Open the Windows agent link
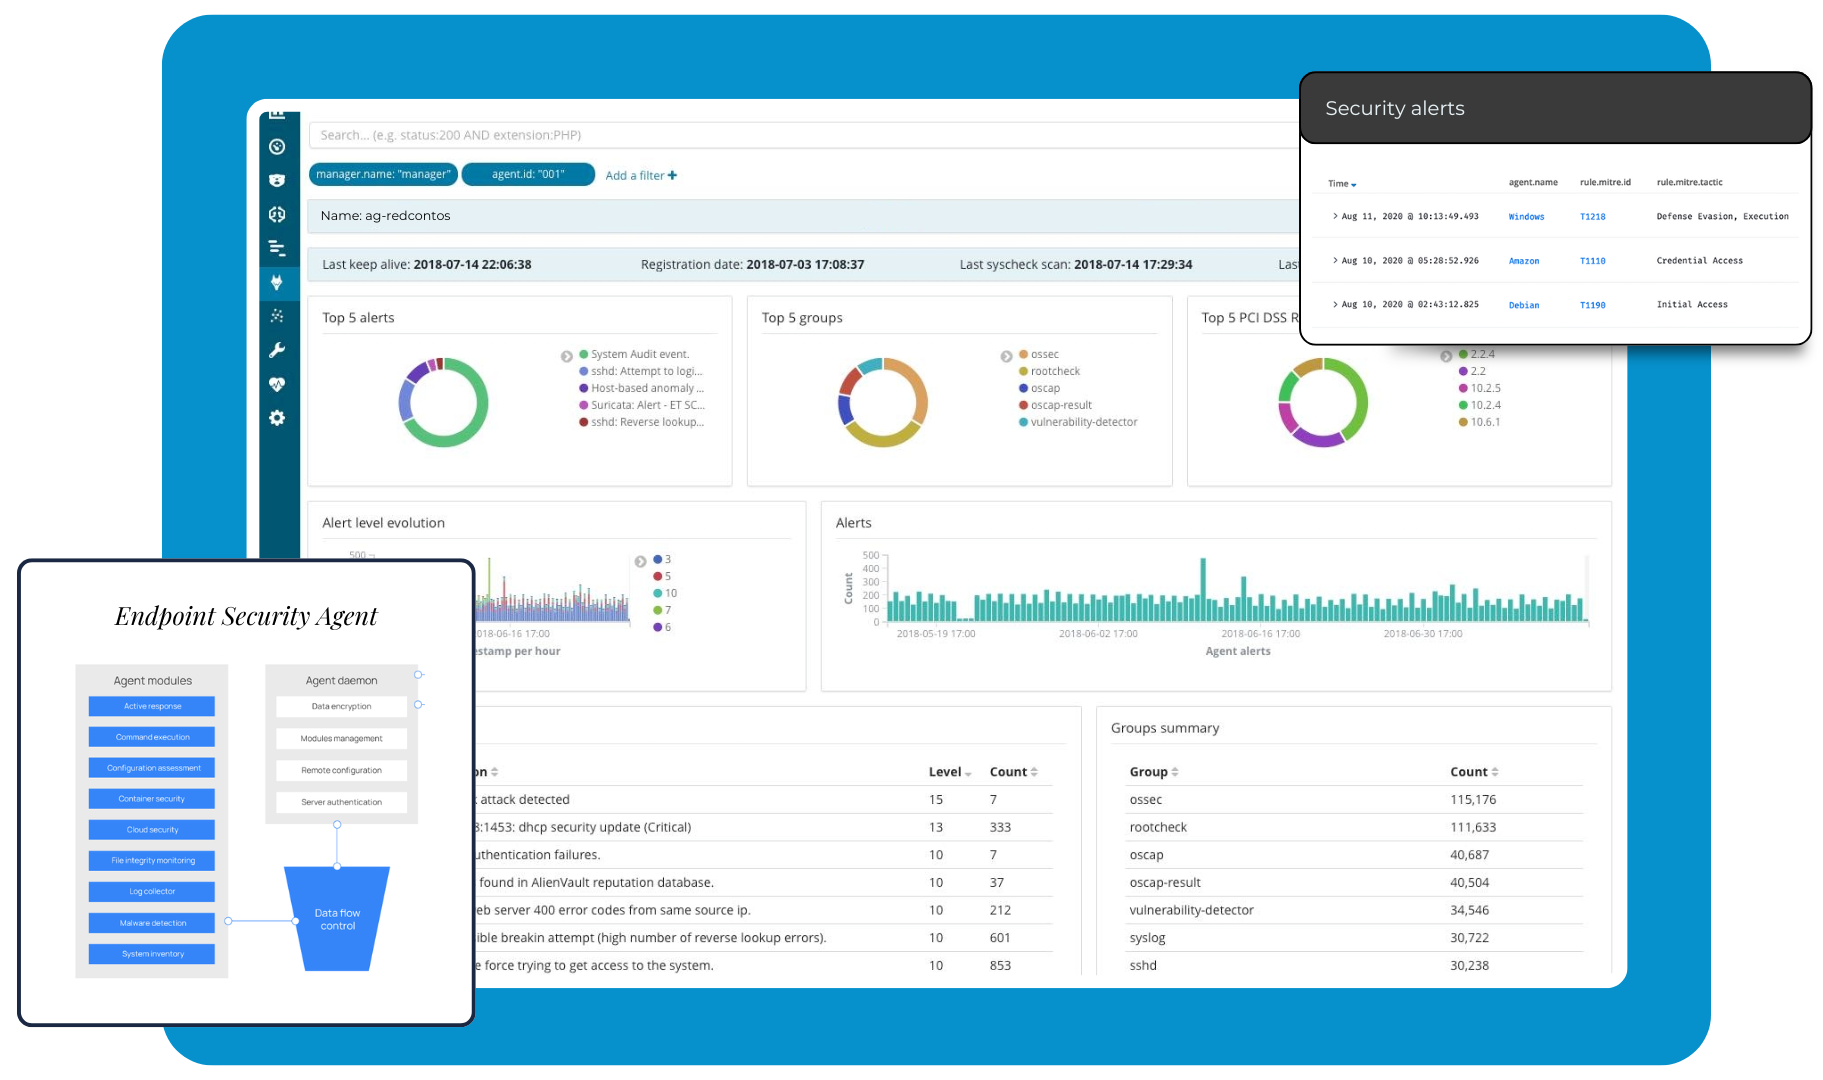The width and height of the screenshot is (1823, 1080). coord(1526,216)
